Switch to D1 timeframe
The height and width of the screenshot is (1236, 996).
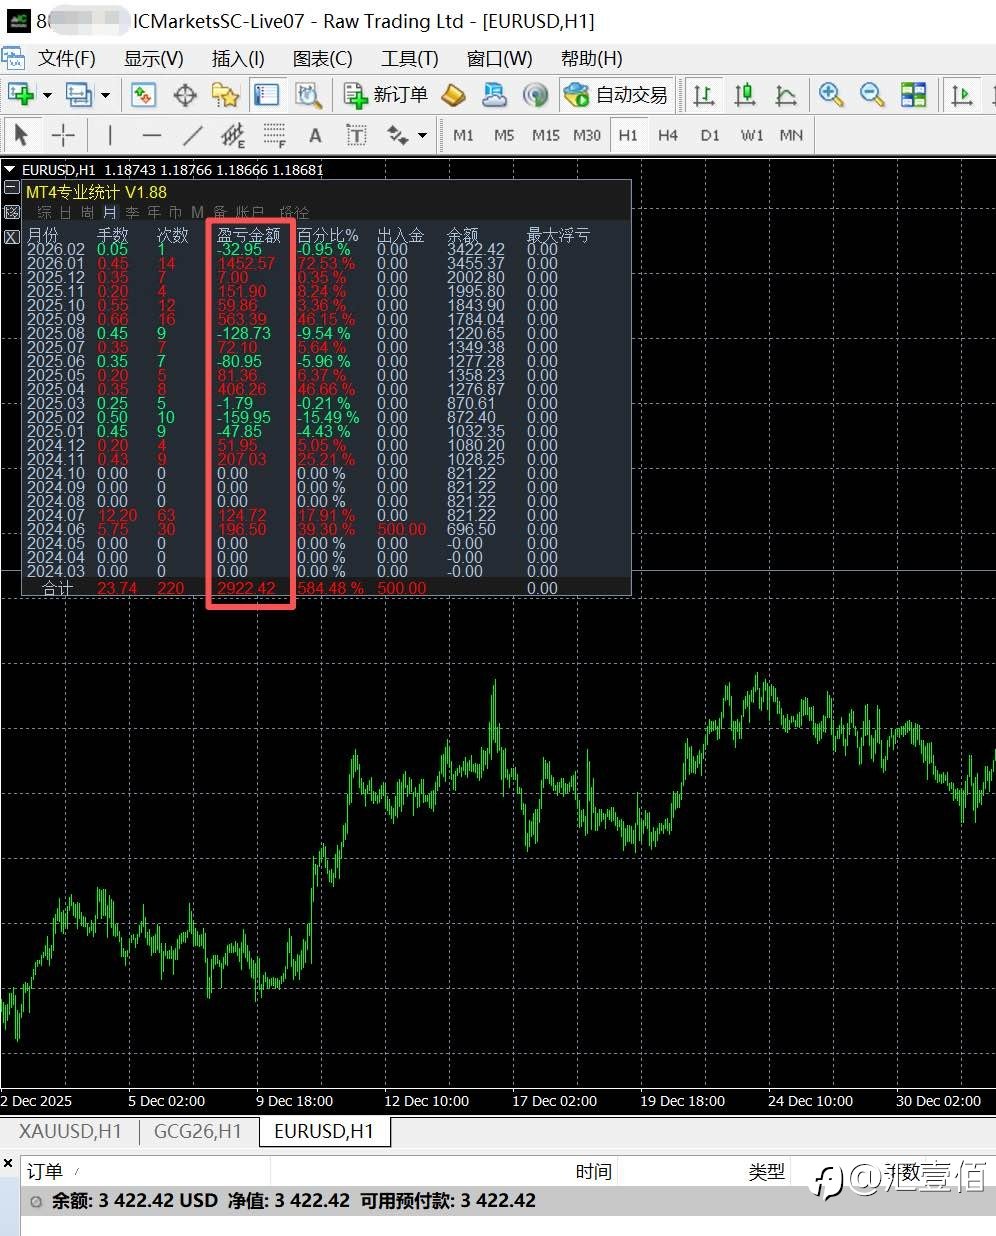pyautogui.click(x=710, y=135)
